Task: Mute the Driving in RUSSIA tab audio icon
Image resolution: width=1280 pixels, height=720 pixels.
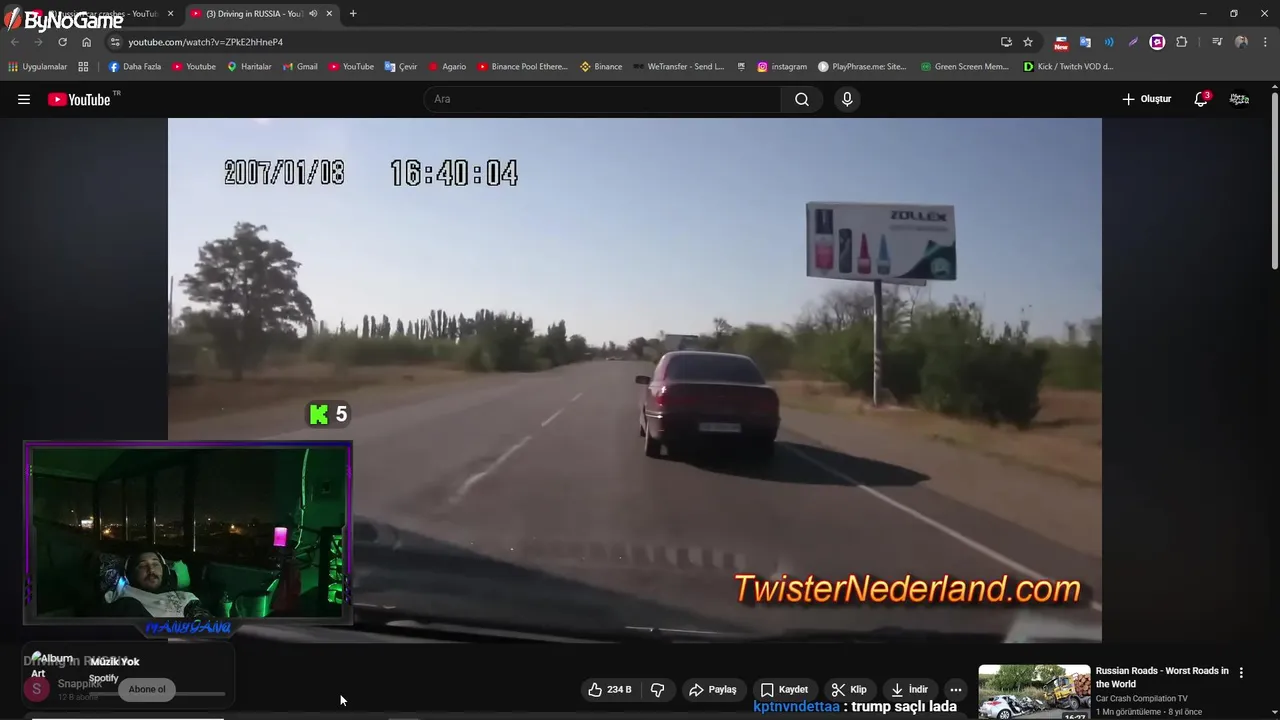Action: tap(313, 14)
